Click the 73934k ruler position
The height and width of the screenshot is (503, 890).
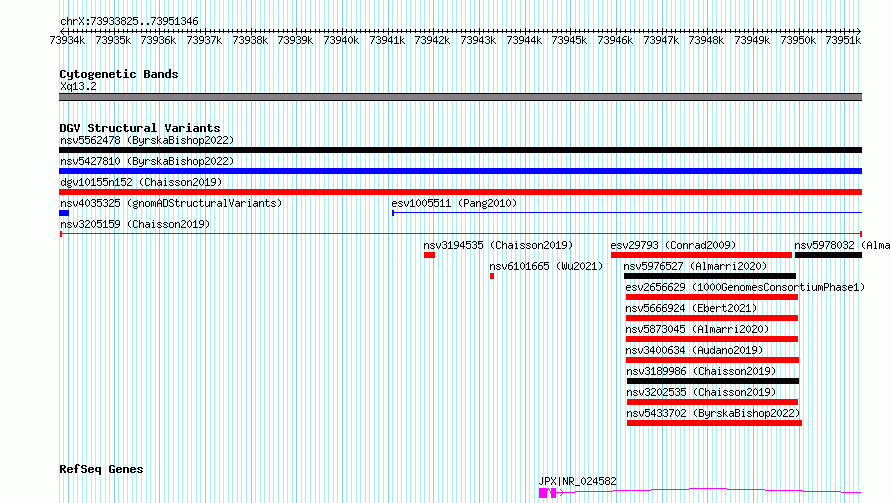pyautogui.click(x=67, y=41)
